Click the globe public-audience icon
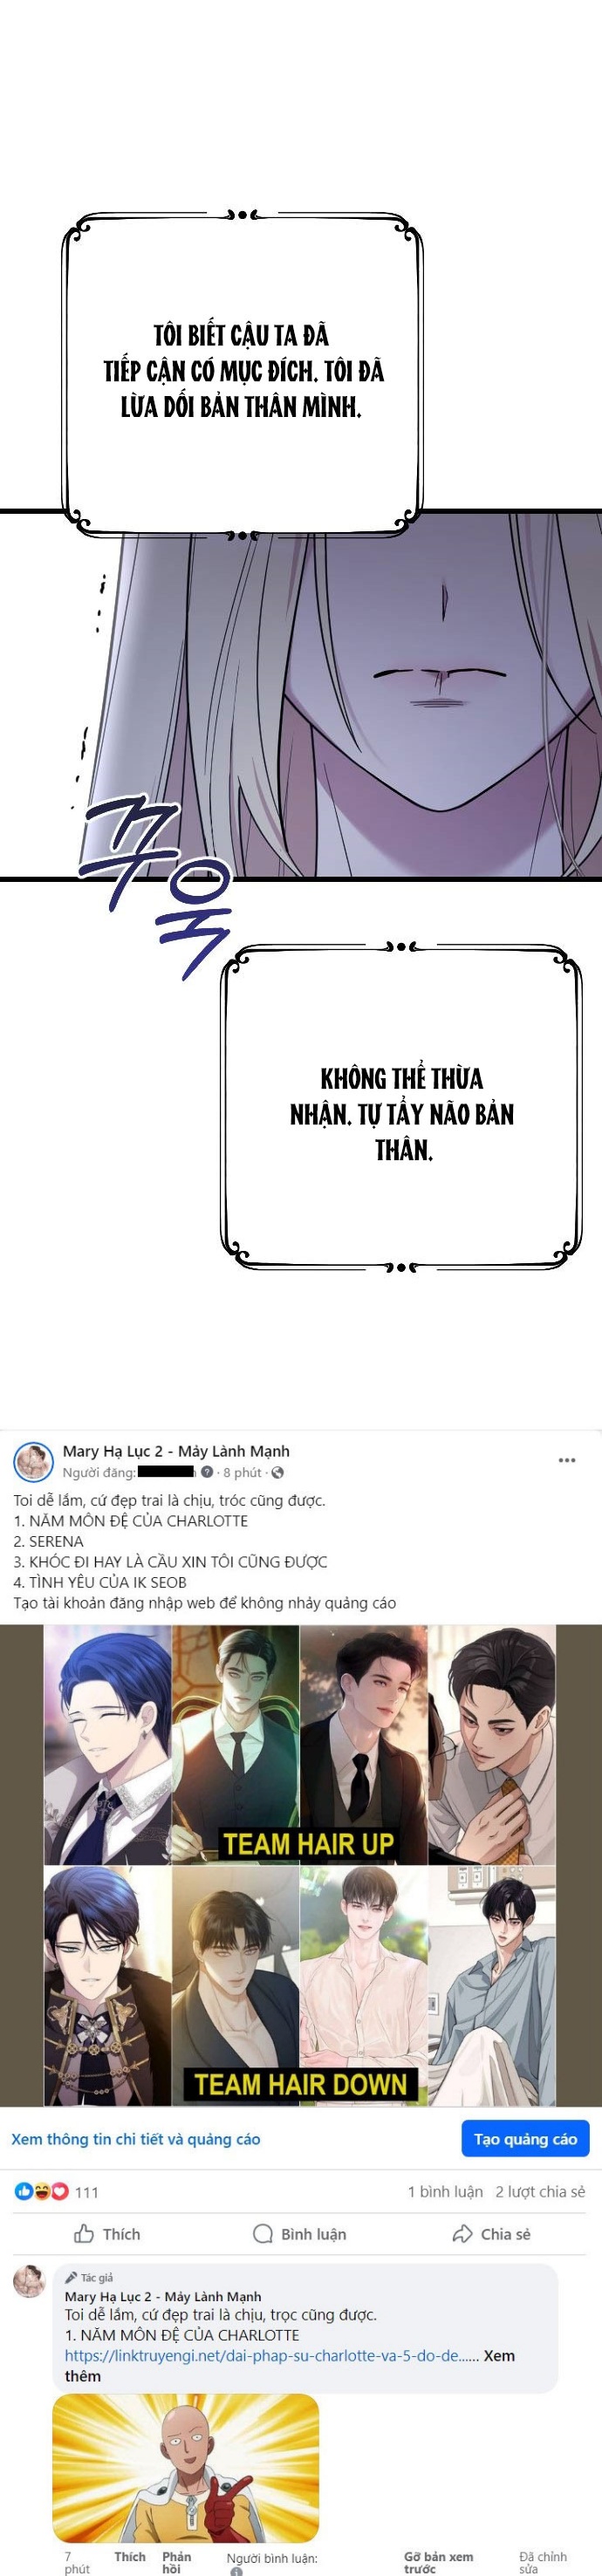This screenshot has width=602, height=2576. [x=277, y=1472]
